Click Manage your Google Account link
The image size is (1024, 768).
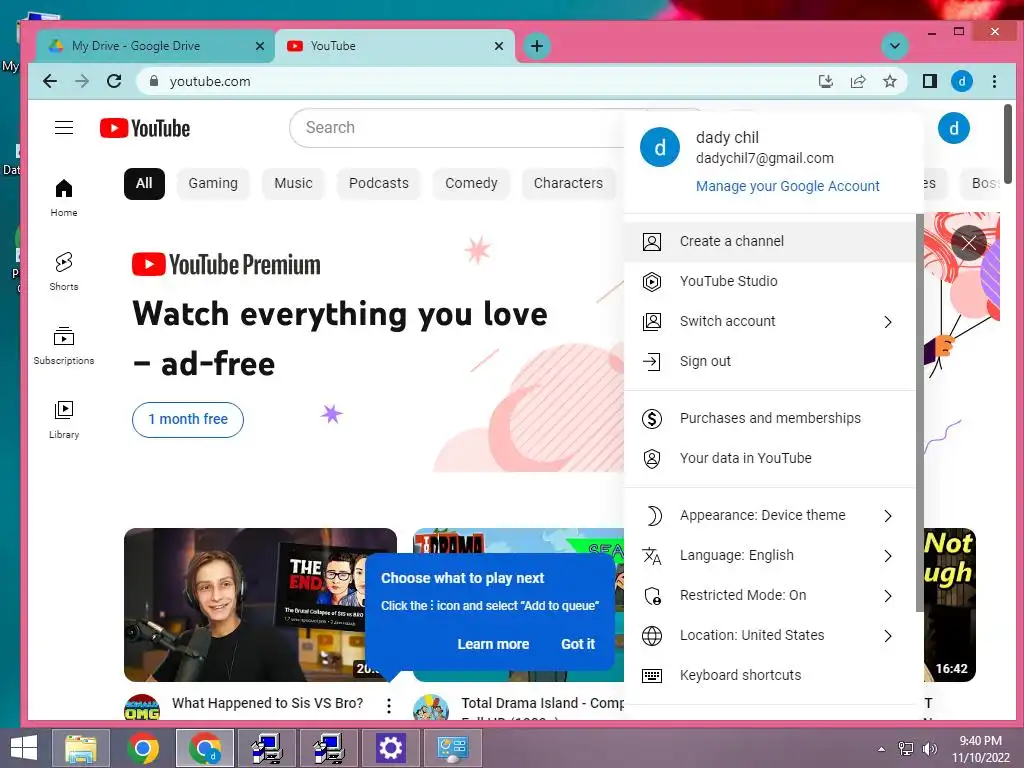[x=788, y=186]
